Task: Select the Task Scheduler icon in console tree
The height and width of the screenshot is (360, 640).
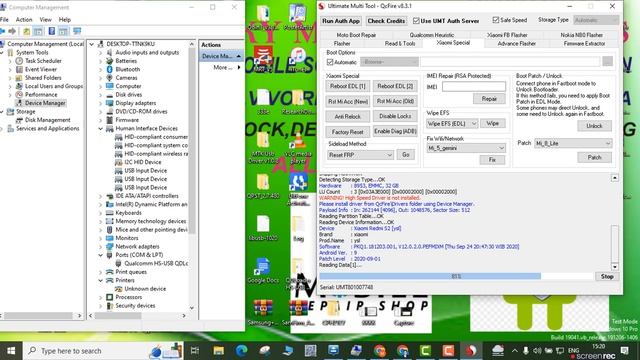Action: (x=19, y=61)
